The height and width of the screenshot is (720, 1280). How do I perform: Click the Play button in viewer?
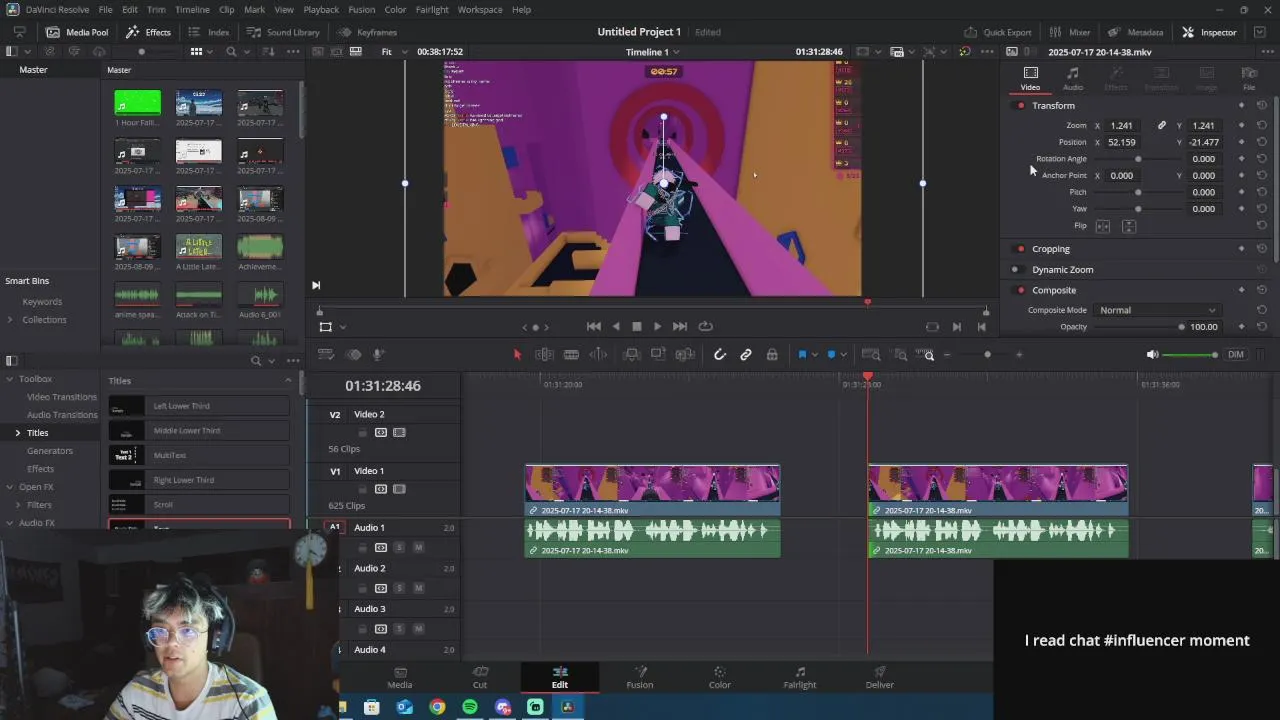point(657,327)
